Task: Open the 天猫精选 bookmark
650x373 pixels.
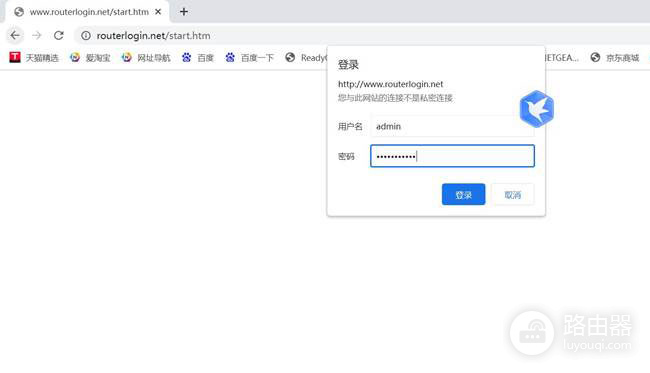Action: (x=34, y=58)
